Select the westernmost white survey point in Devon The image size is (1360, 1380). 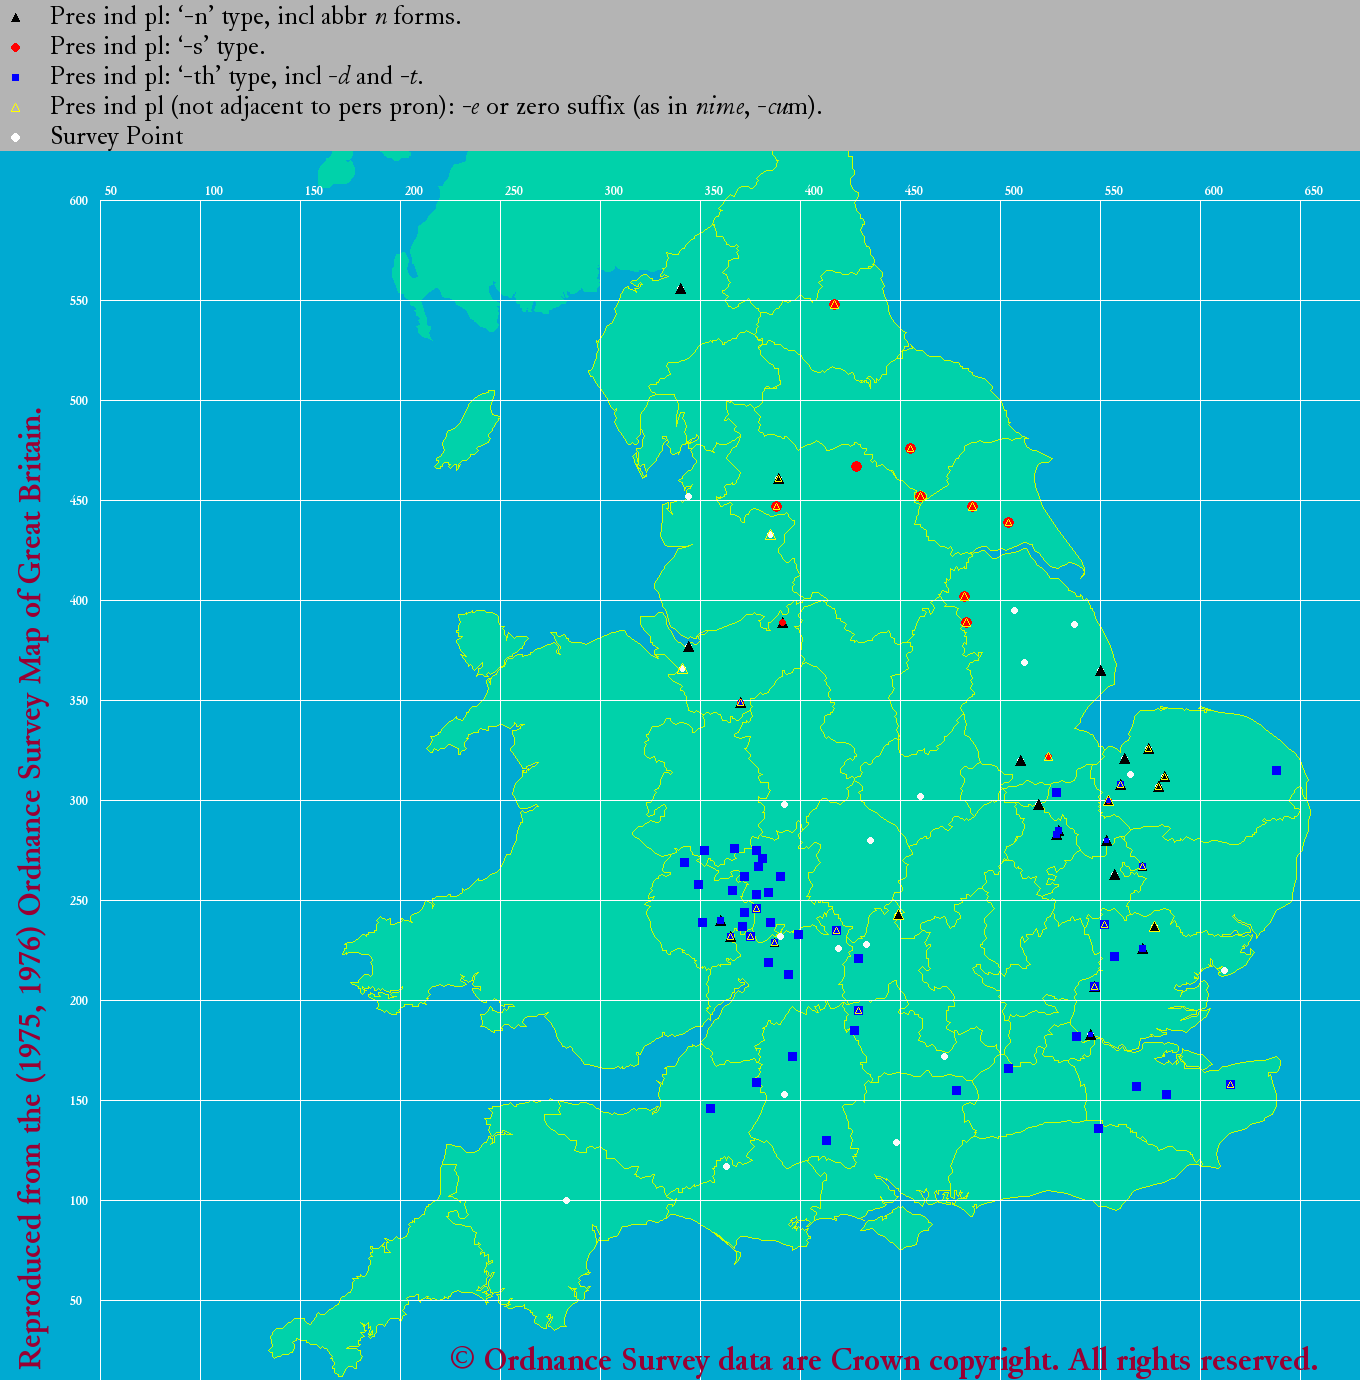pyautogui.click(x=566, y=1200)
